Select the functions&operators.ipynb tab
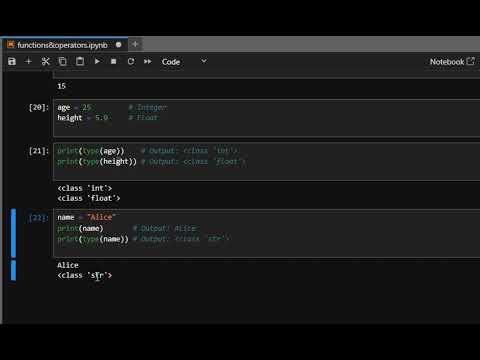 [65, 45]
